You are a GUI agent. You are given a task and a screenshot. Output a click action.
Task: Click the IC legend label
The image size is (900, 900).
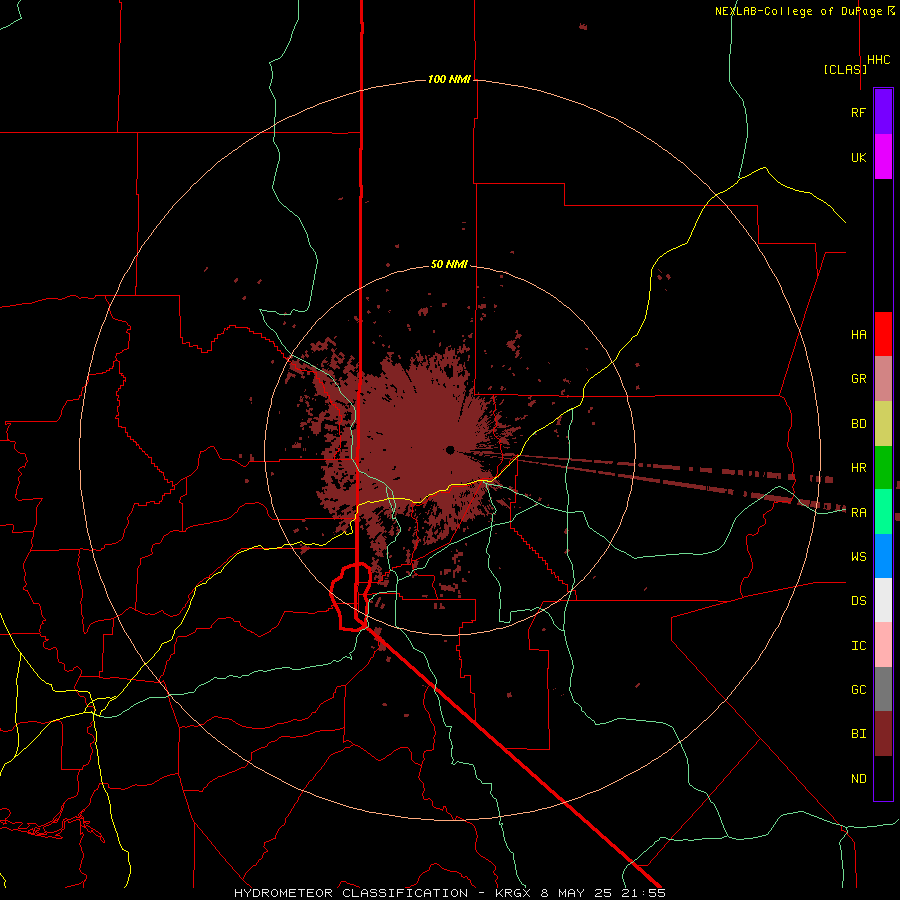858,646
